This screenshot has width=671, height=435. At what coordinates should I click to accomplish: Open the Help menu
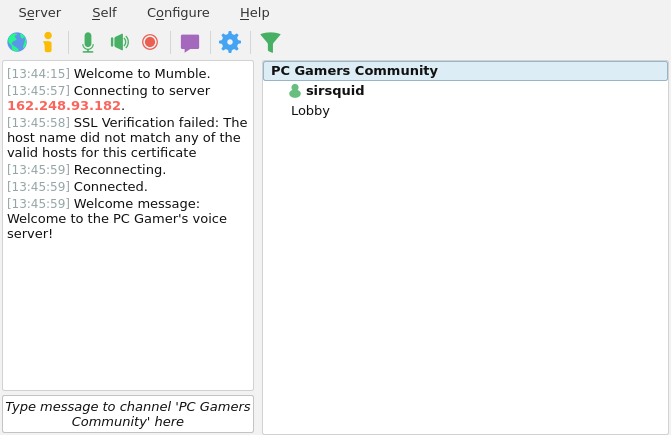pos(254,13)
